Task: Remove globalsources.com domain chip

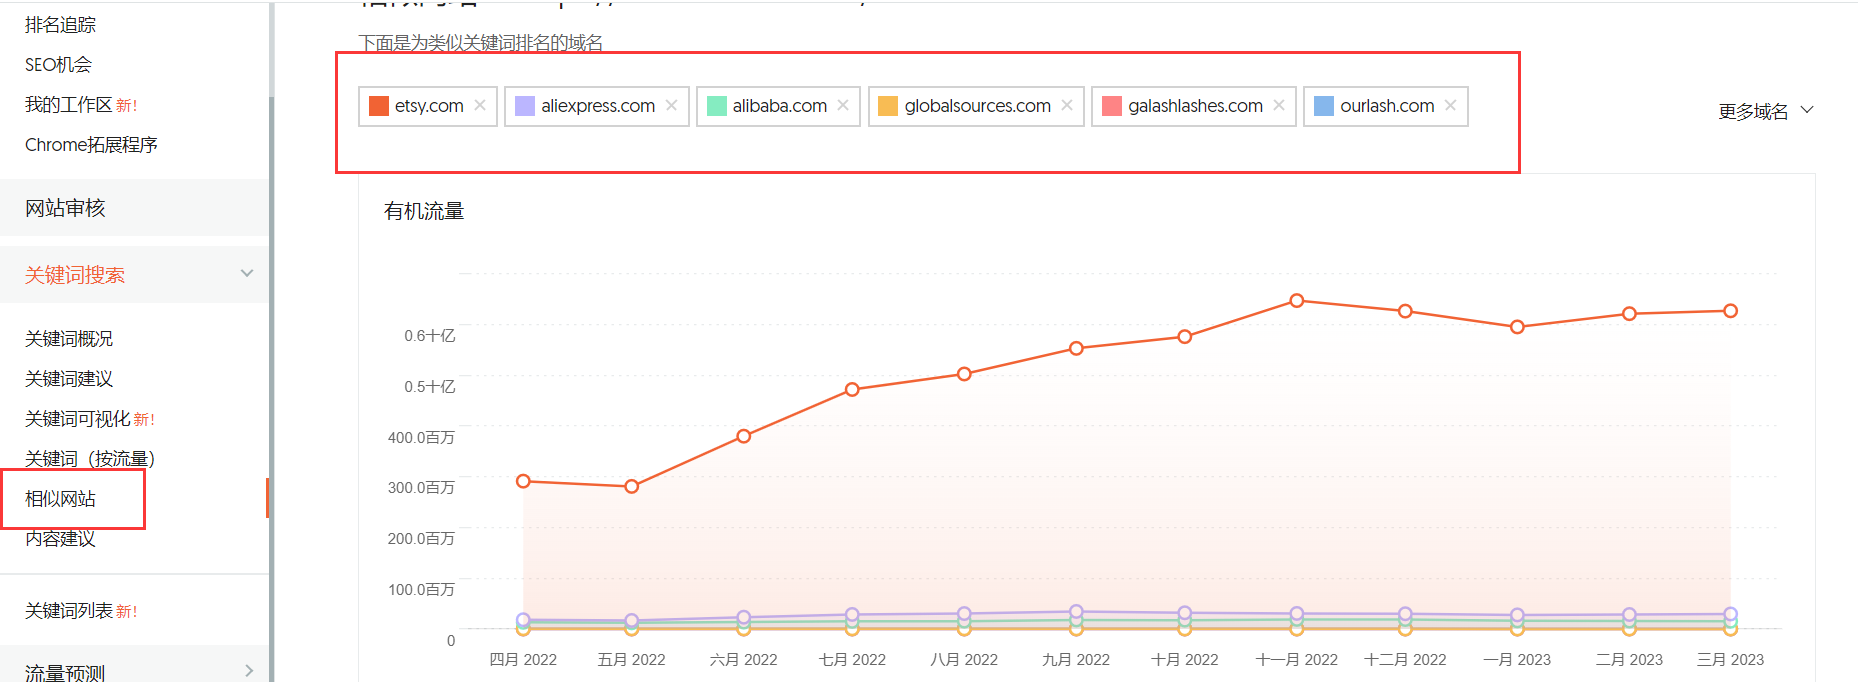Action: 1067,105
